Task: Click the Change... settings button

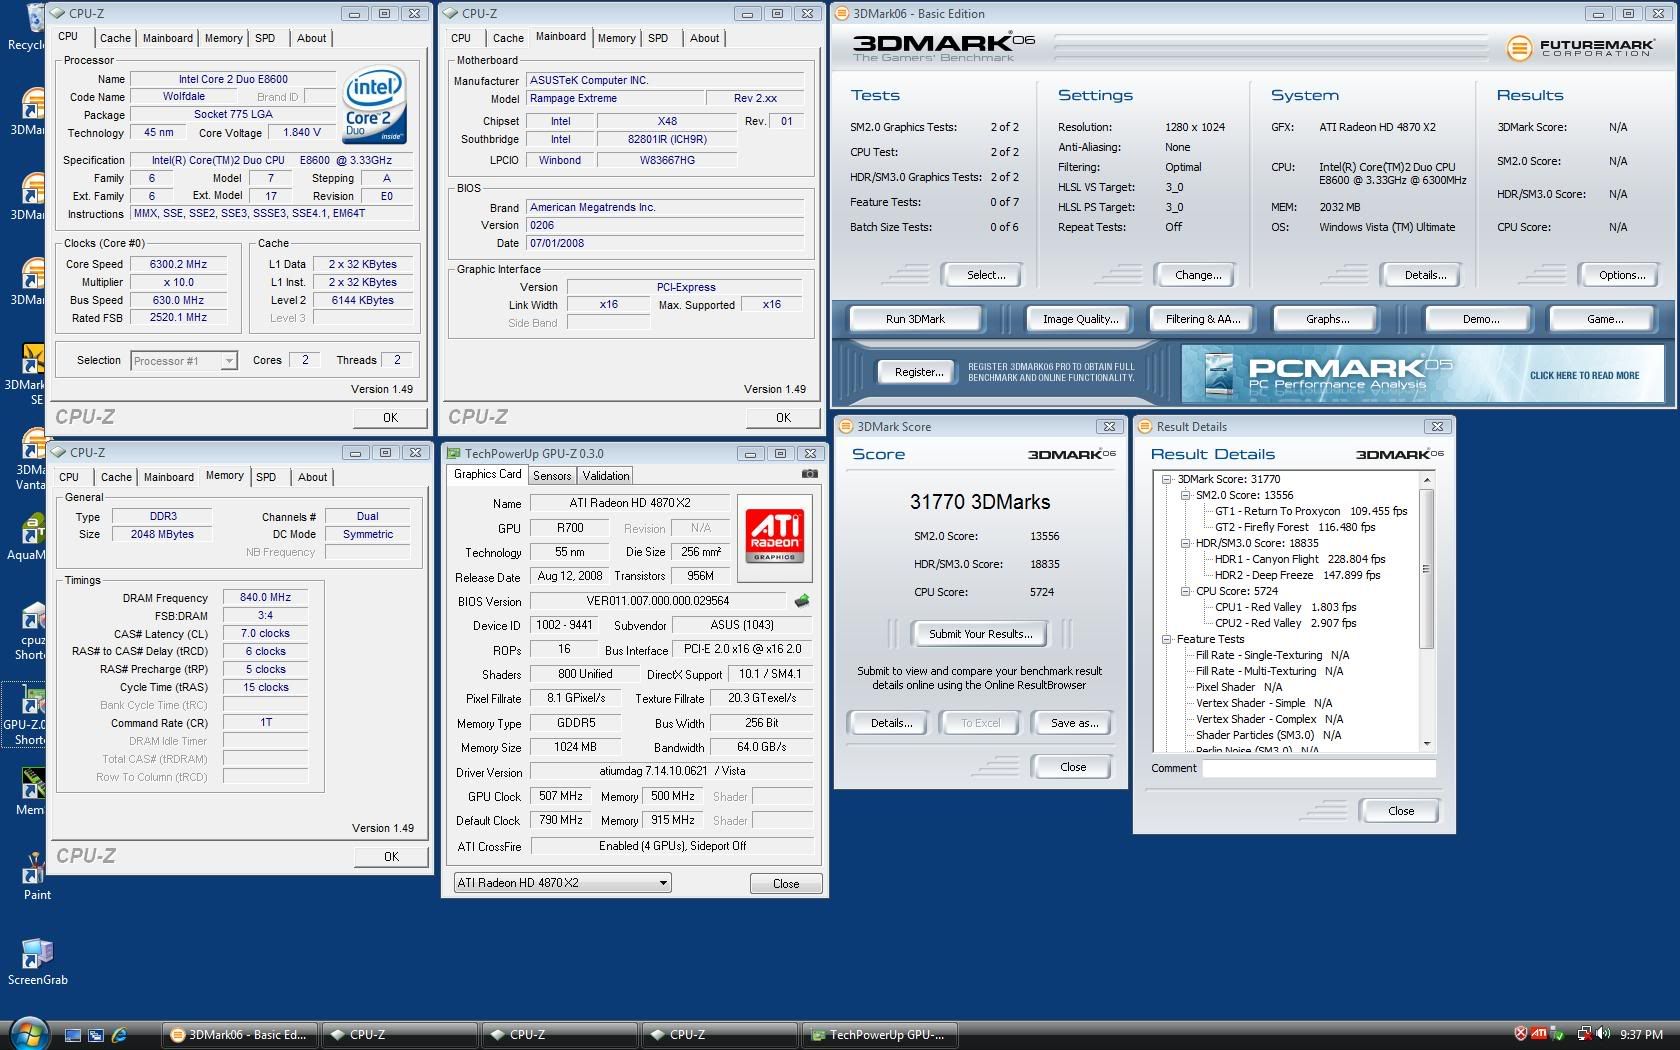Action: point(1198,275)
